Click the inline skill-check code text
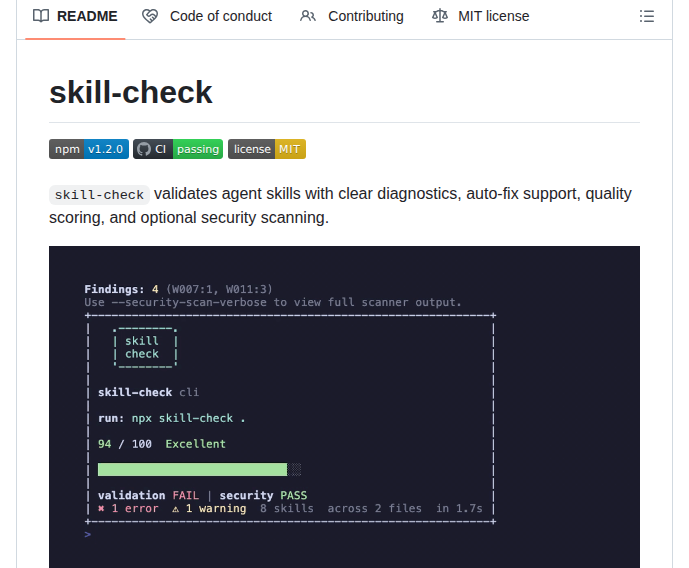689x568 pixels. 99,195
